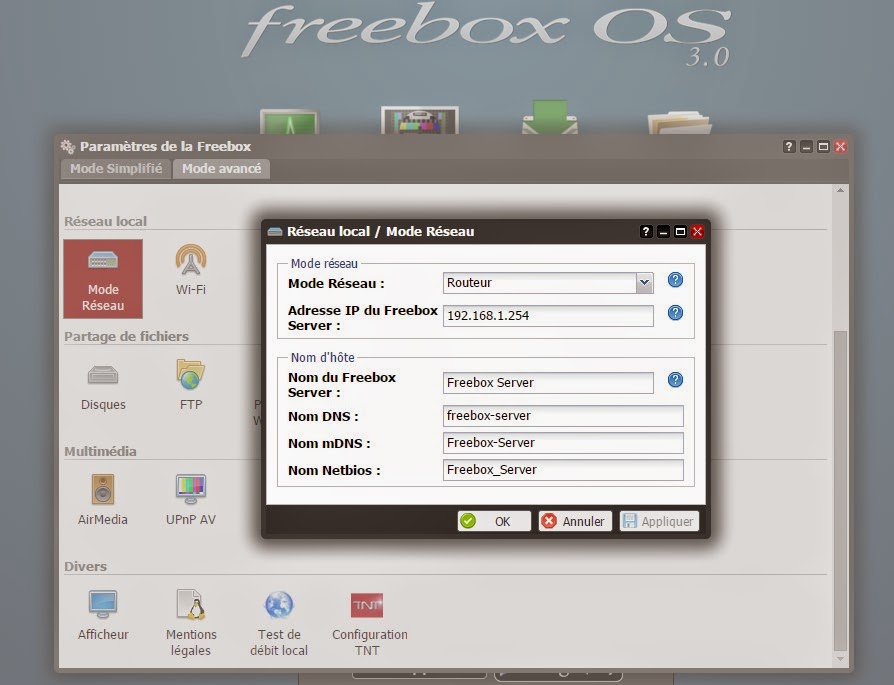Image resolution: width=894 pixels, height=685 pixels.
Task: Open the green download arrow desktop icon
Action: (550, 117)
